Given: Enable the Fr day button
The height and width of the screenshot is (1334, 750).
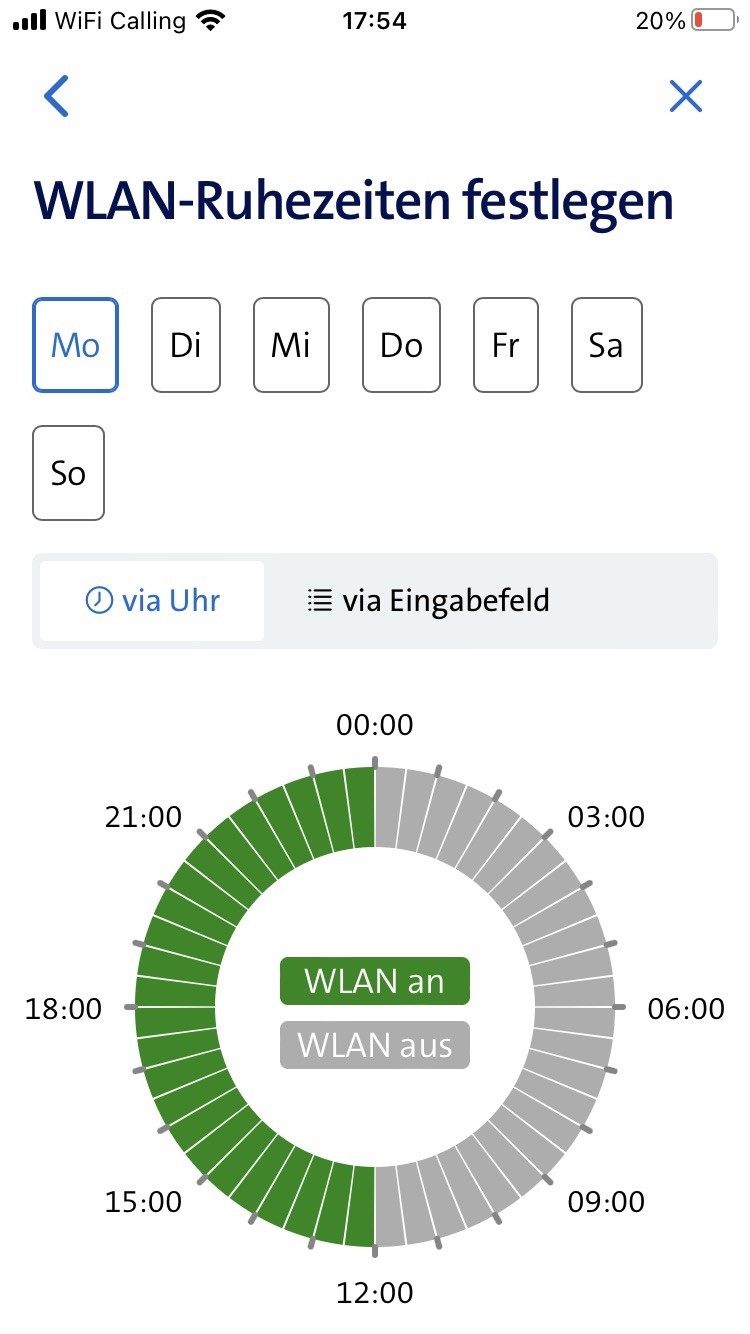Looking at the screenshot, I should [x=506, y=345].
